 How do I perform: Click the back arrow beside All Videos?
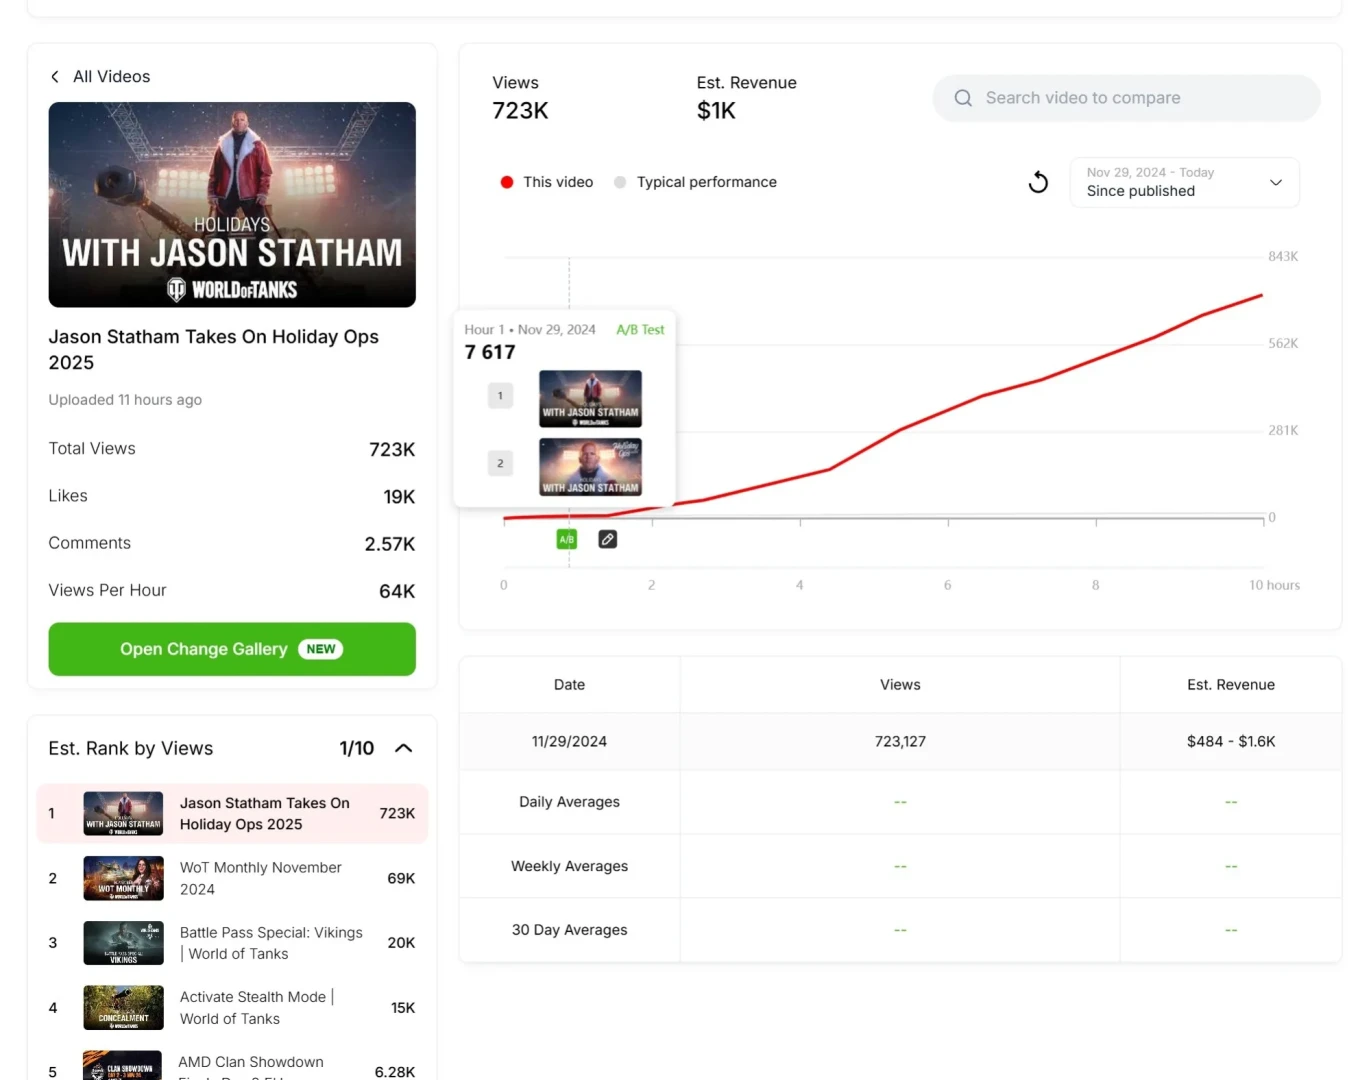[55, 77]
